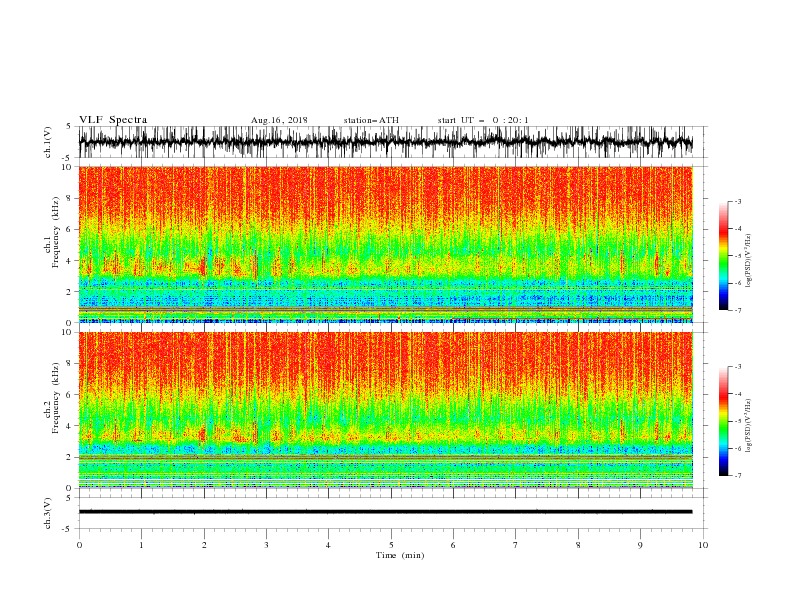Click the time axis tick '0'
The height and width of the screenshot is (612, 792).
pyautogui.click(x=79, y=545)
